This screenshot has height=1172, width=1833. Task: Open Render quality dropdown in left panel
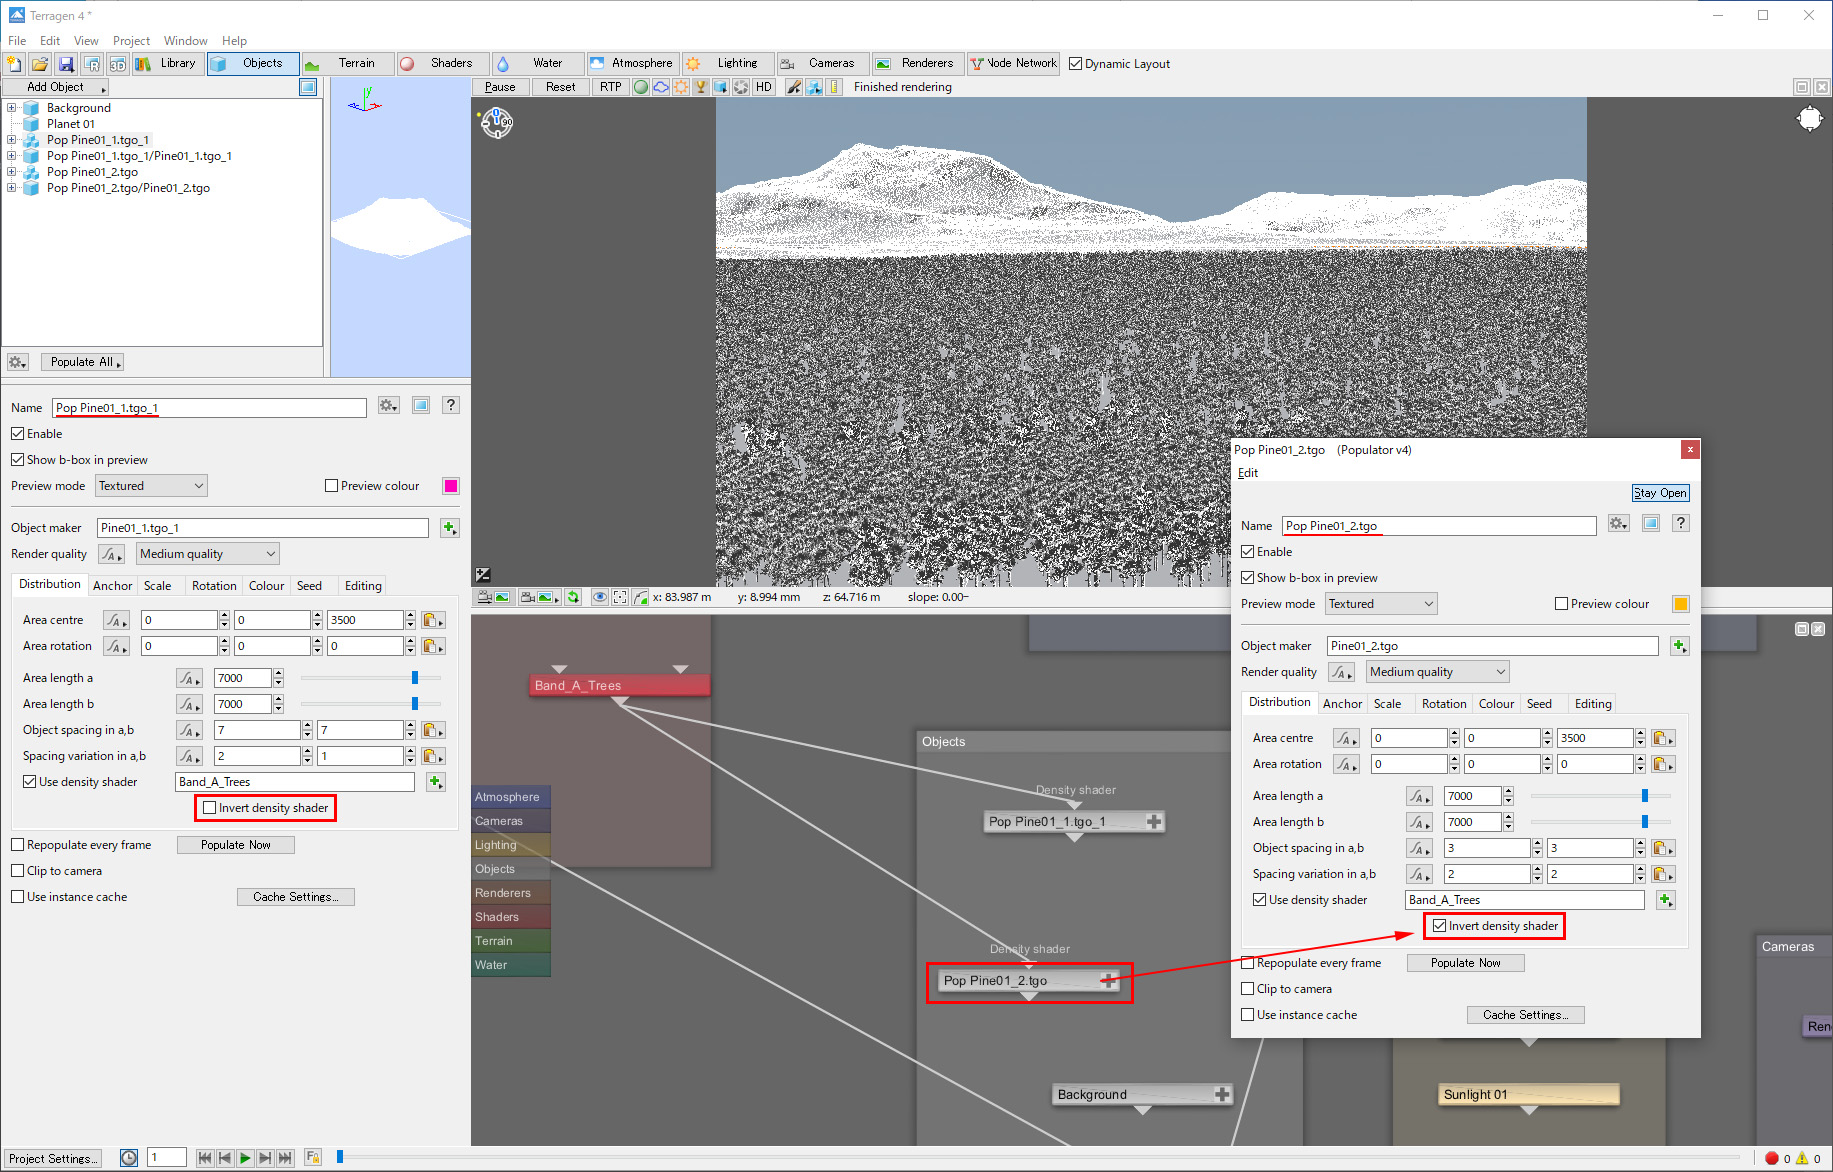(x=208, y=554)
